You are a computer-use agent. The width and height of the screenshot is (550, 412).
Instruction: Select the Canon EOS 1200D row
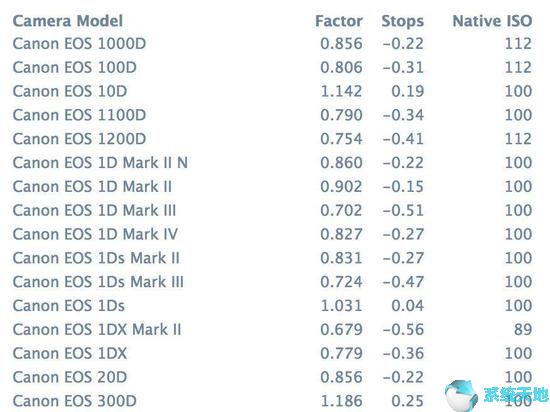click(272, 139)
